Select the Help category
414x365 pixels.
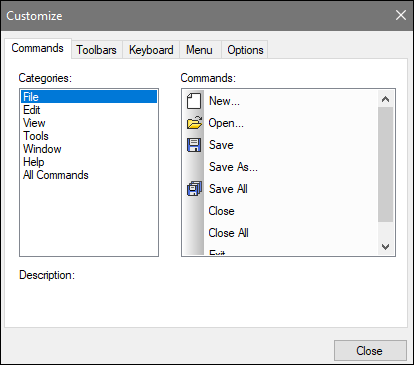(89, 162)
